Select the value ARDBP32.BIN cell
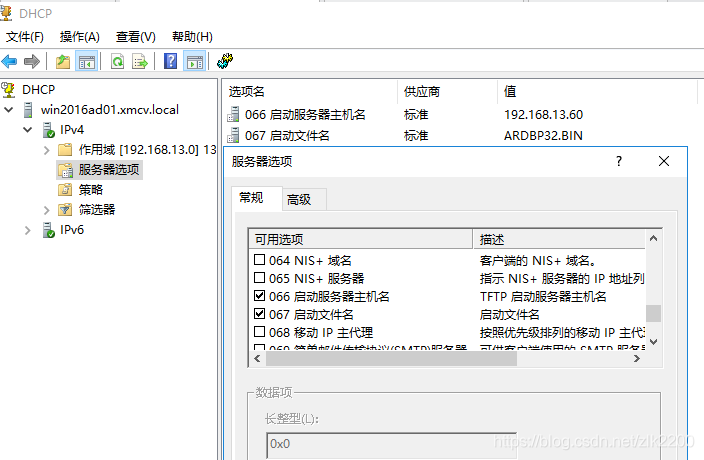The image size is (704, 460). point(543,136)
